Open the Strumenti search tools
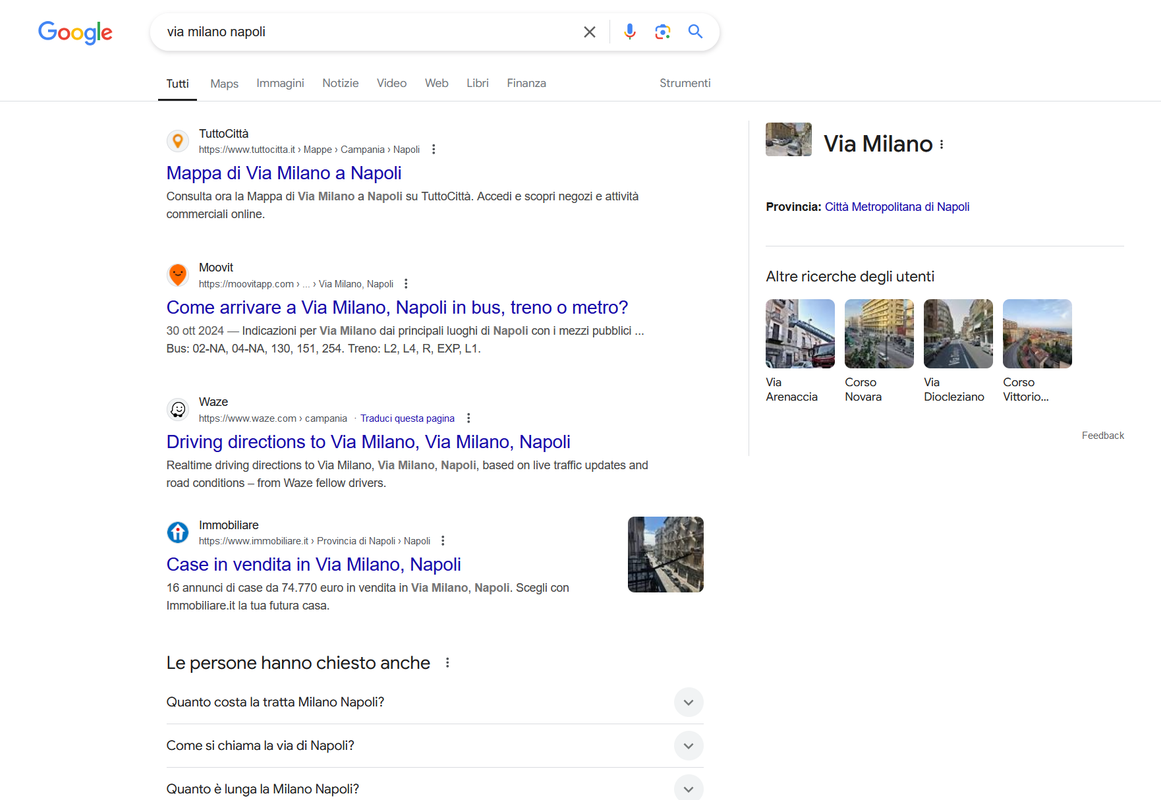Image resolution: width=1161 pixels, height=800 pixels. 685,83
